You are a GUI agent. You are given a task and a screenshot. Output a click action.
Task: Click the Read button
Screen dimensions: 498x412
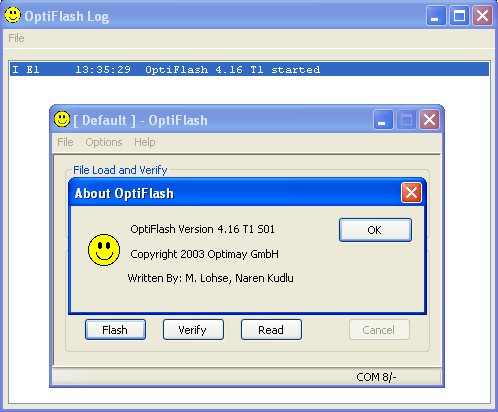point(271,330)
